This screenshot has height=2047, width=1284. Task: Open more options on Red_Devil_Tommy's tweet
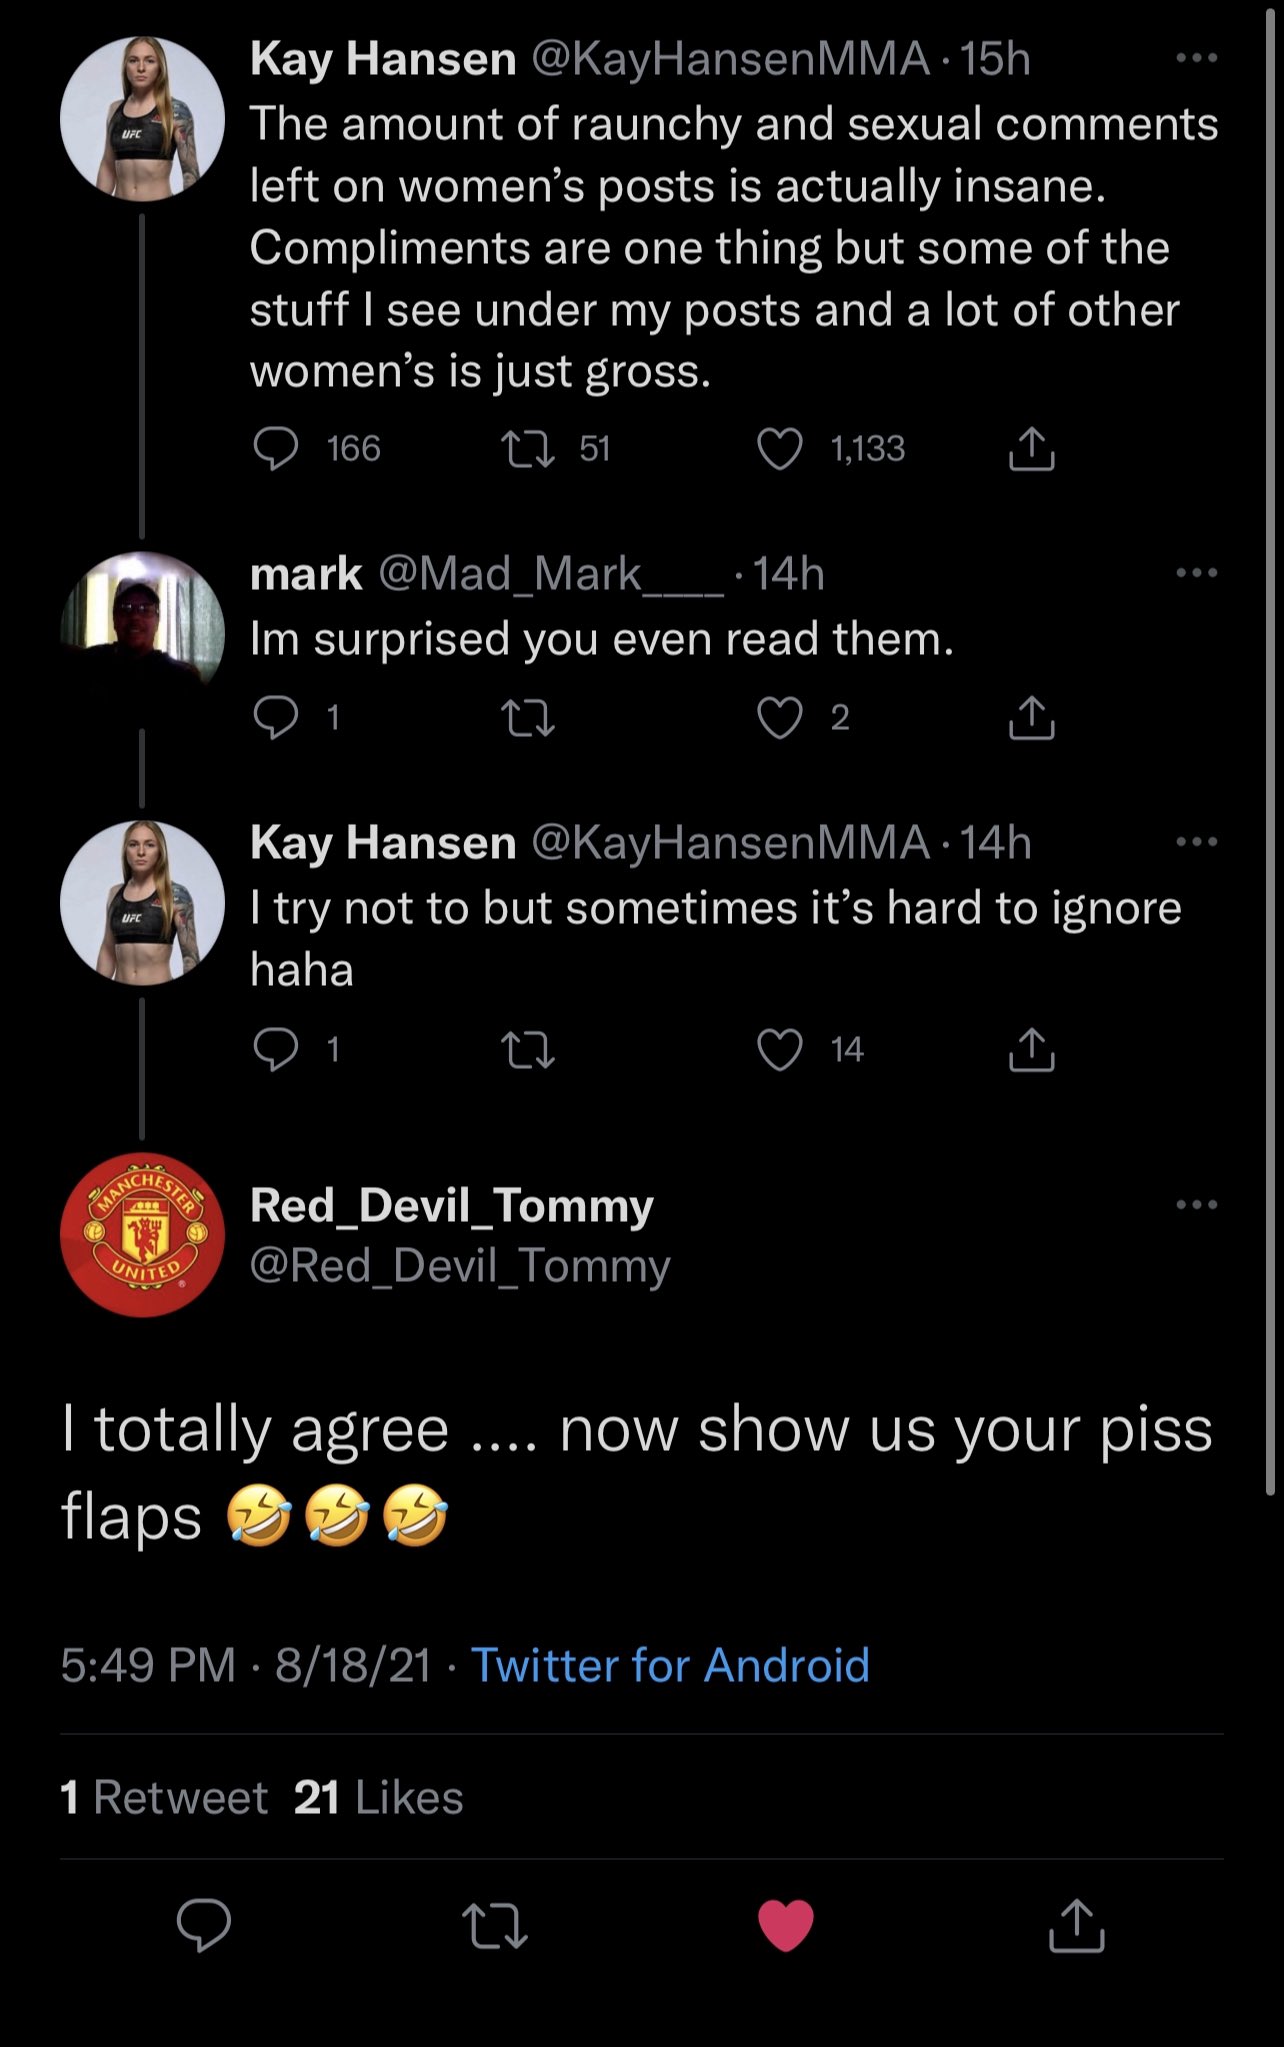[1196, 1205]
